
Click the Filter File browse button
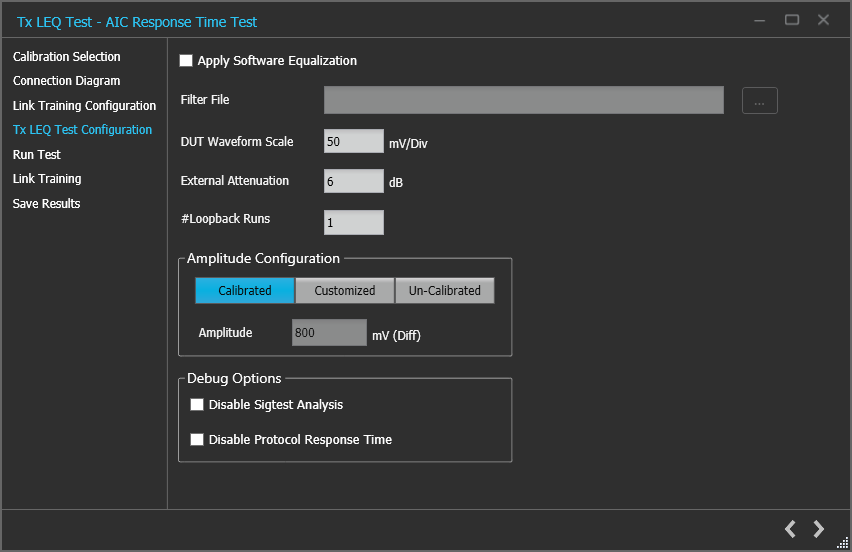point(759,101)
